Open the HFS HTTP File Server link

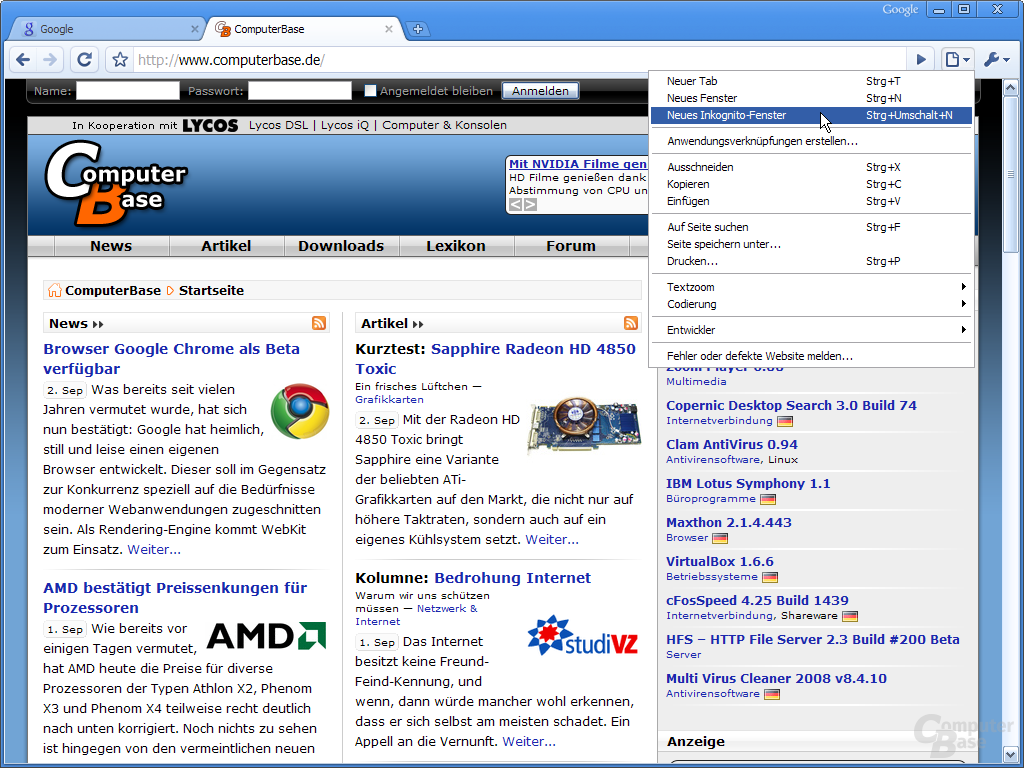tap(813, 639)
